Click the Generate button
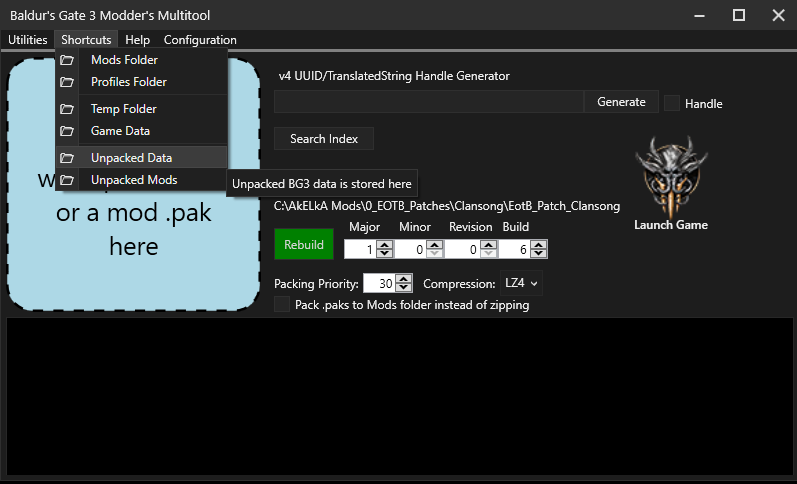This screenshot has height=484, width=797. pos(621,102)
